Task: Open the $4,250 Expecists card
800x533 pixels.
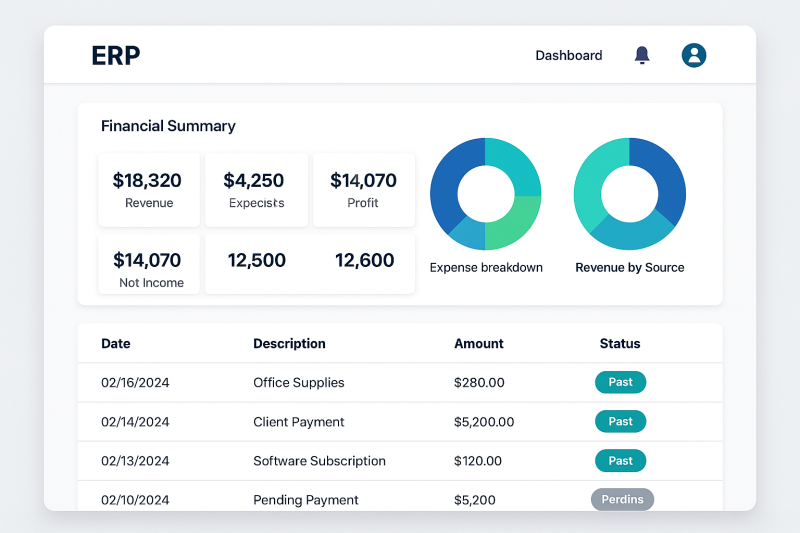Action: pos(256,190)
